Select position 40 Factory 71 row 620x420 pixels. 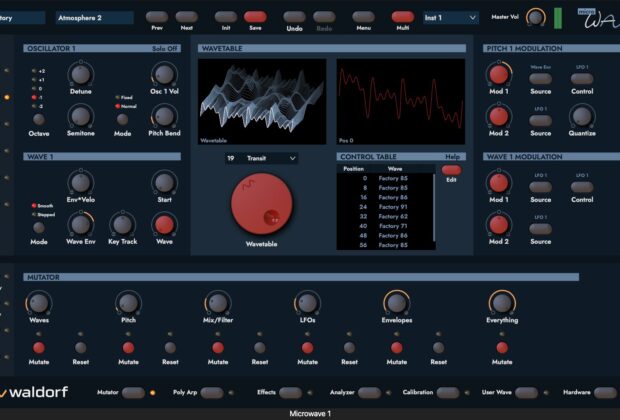pos(386,226)
